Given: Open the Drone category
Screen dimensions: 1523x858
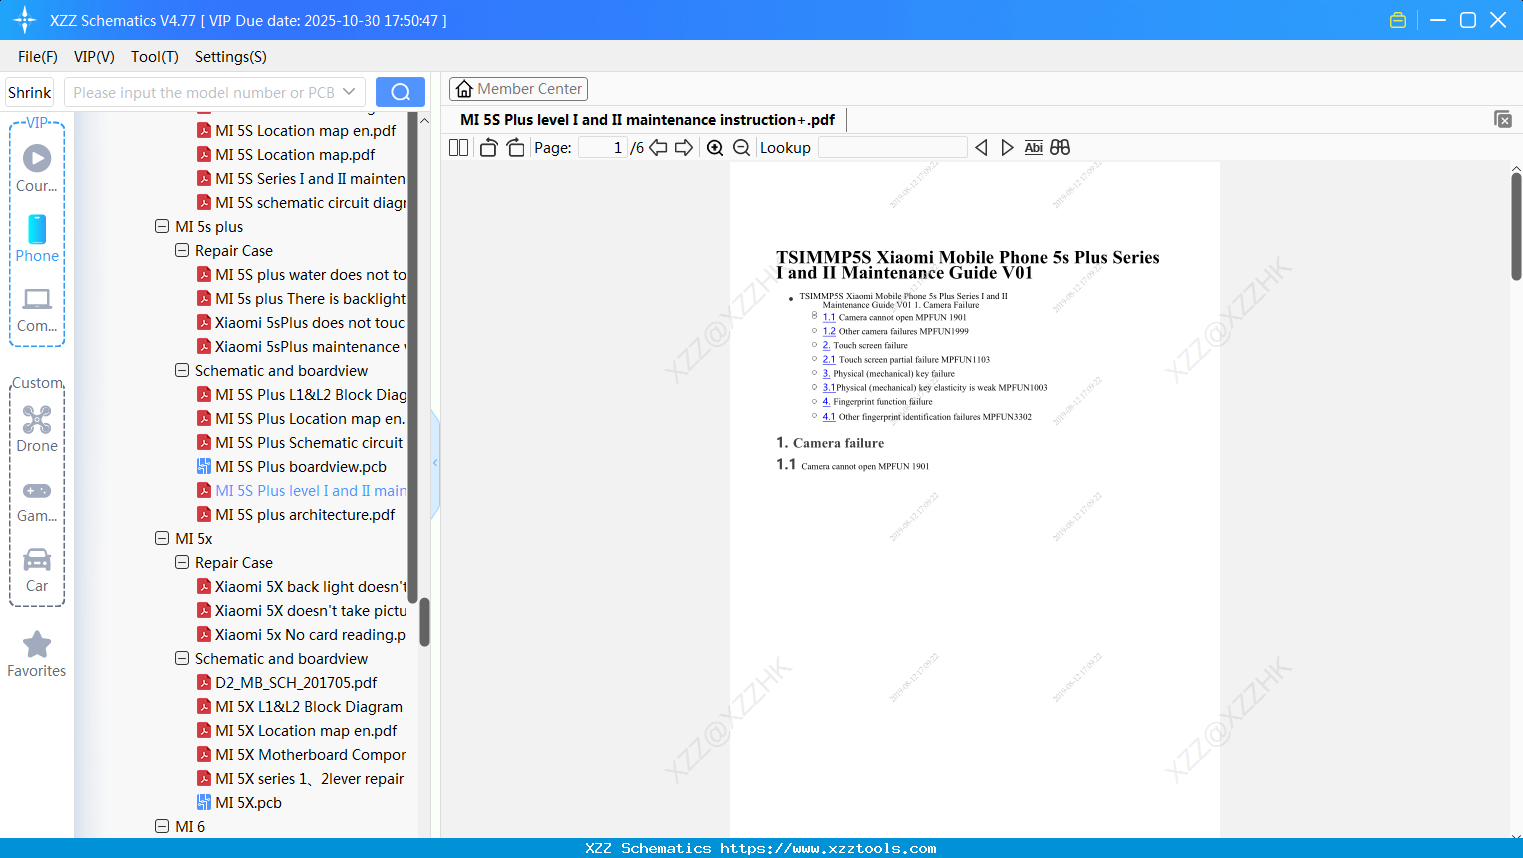Looking at the screenshot, I should point(37,429).
